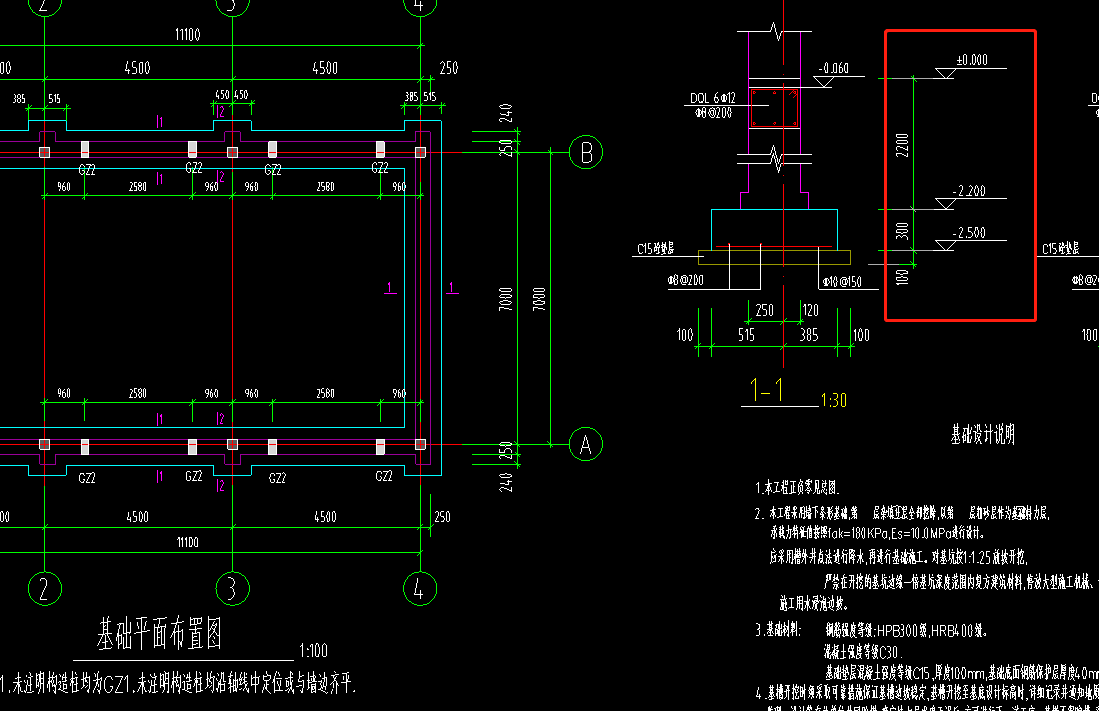Click the drawing title '基础平面布置图'

160,634
